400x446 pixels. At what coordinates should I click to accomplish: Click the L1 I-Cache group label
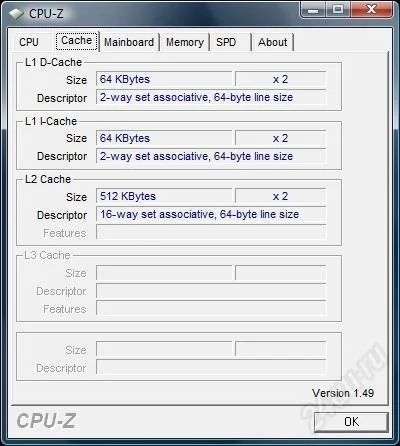point(51,121)
